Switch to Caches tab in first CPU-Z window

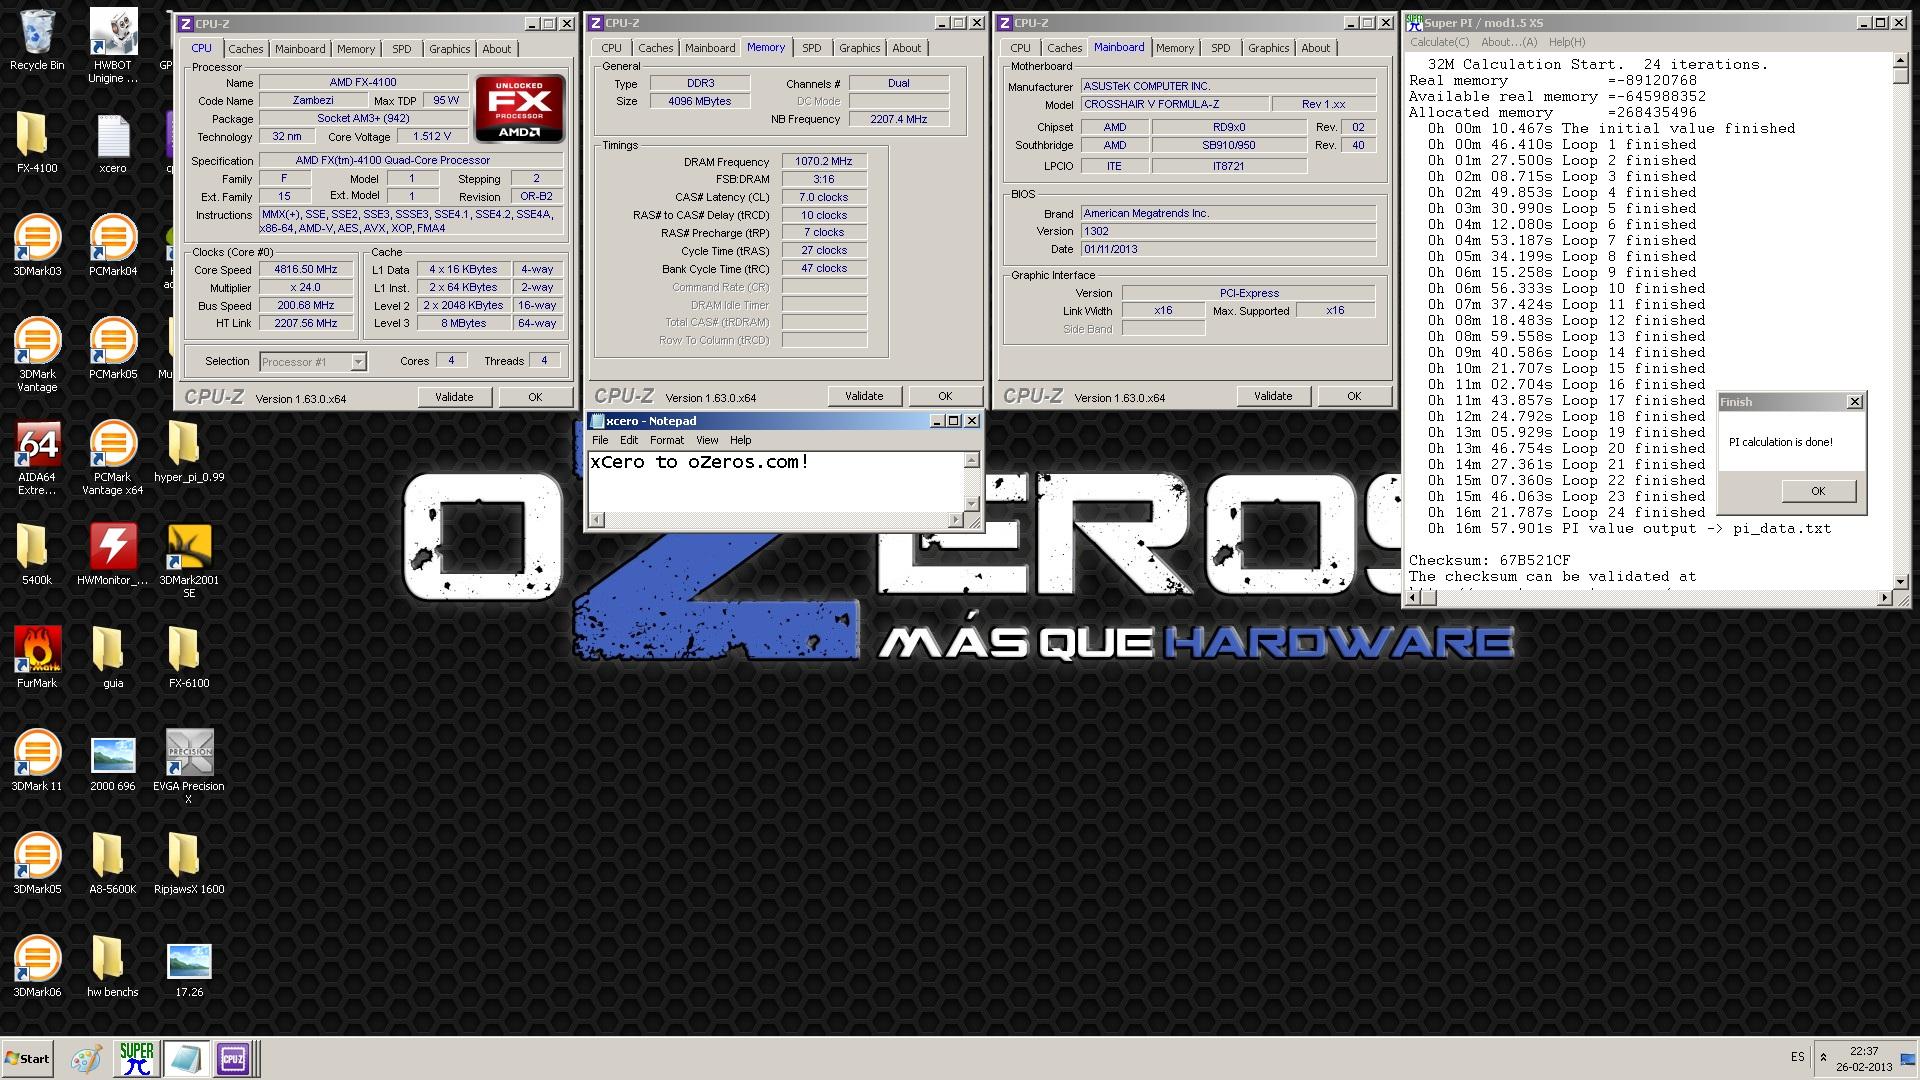click(x=245, y=49)
